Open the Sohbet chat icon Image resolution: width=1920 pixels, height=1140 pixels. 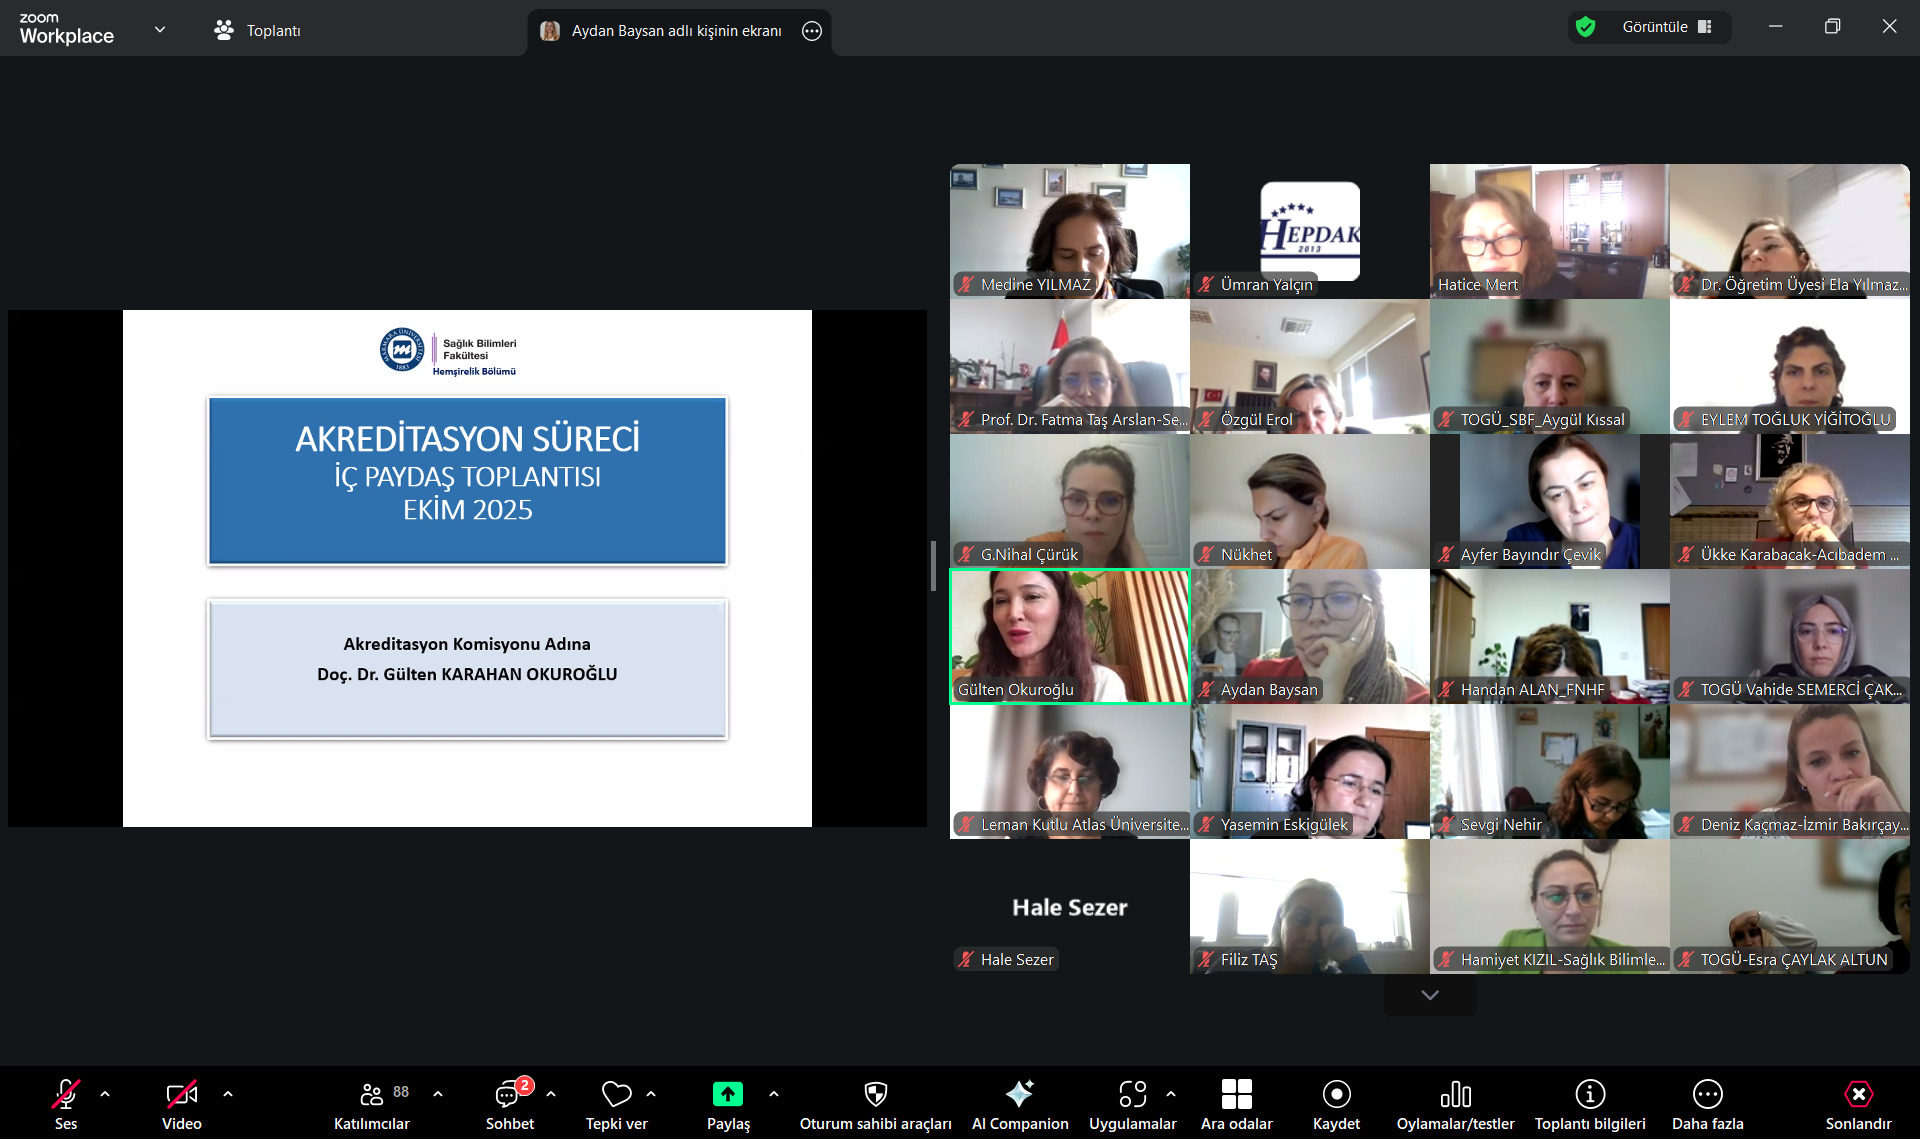coord(509,1094)
